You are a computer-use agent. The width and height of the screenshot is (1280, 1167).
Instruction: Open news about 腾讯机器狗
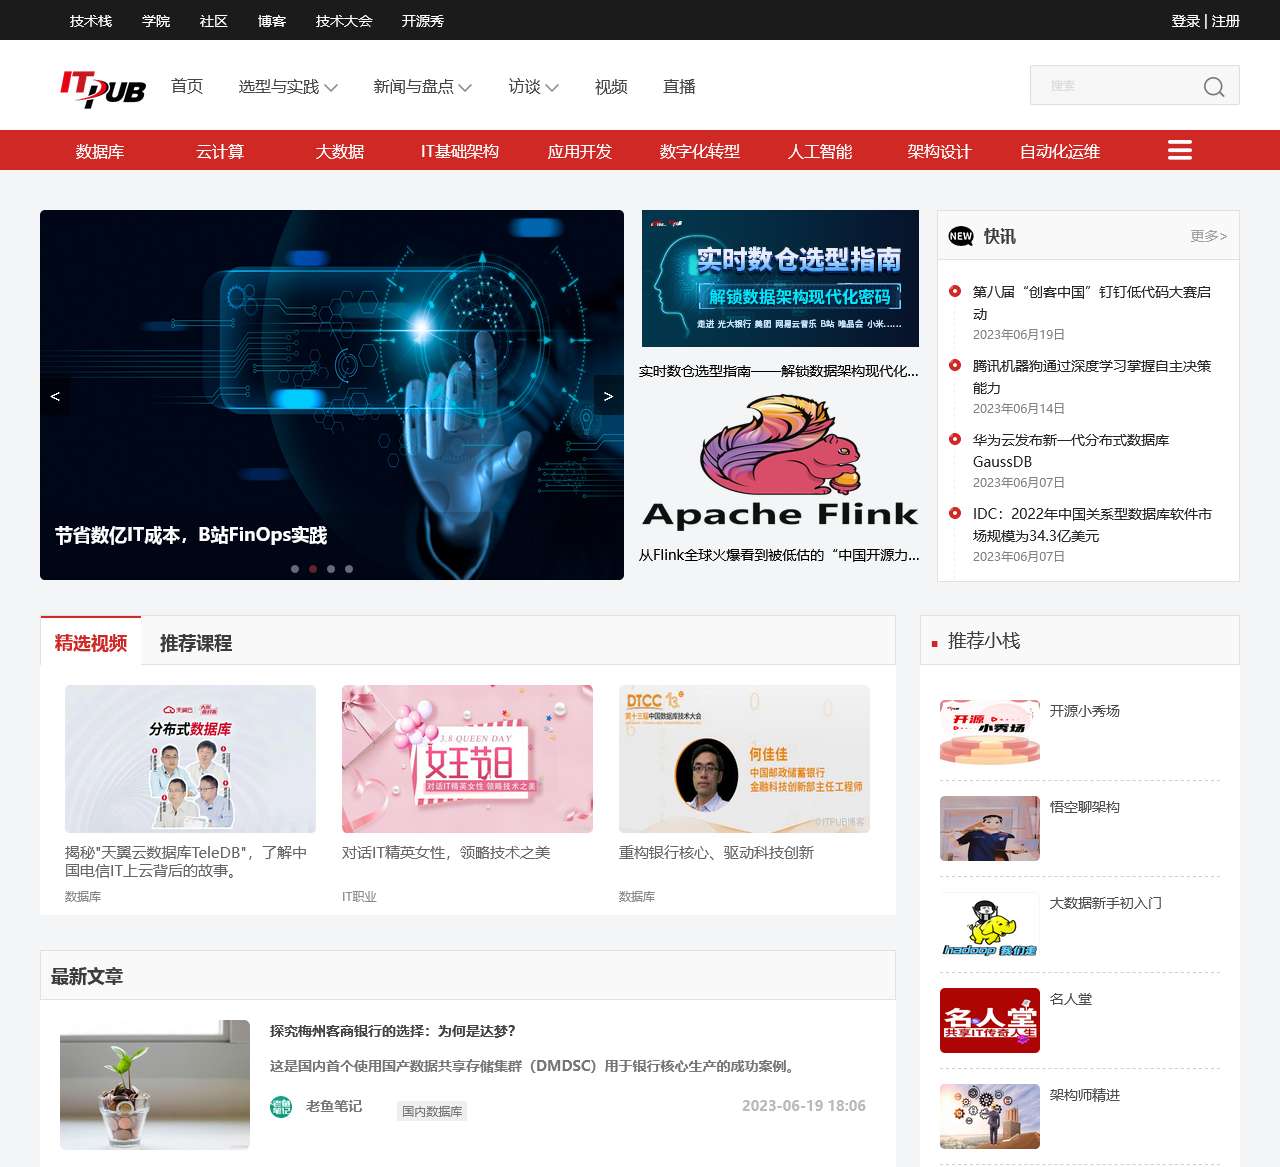[x=1092, y=376]
